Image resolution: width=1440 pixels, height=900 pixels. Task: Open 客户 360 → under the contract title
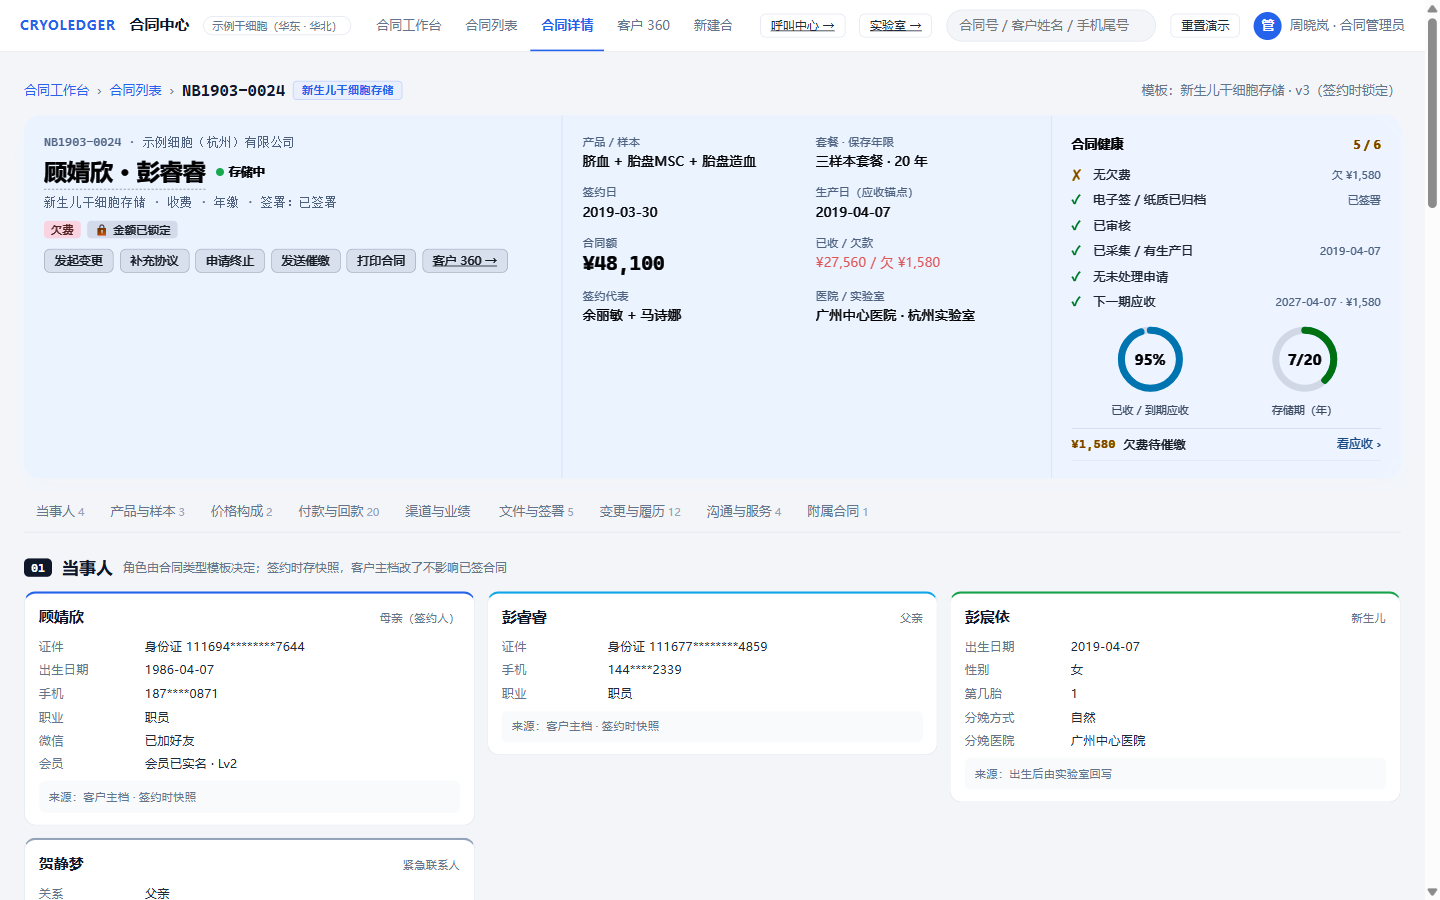465,261
